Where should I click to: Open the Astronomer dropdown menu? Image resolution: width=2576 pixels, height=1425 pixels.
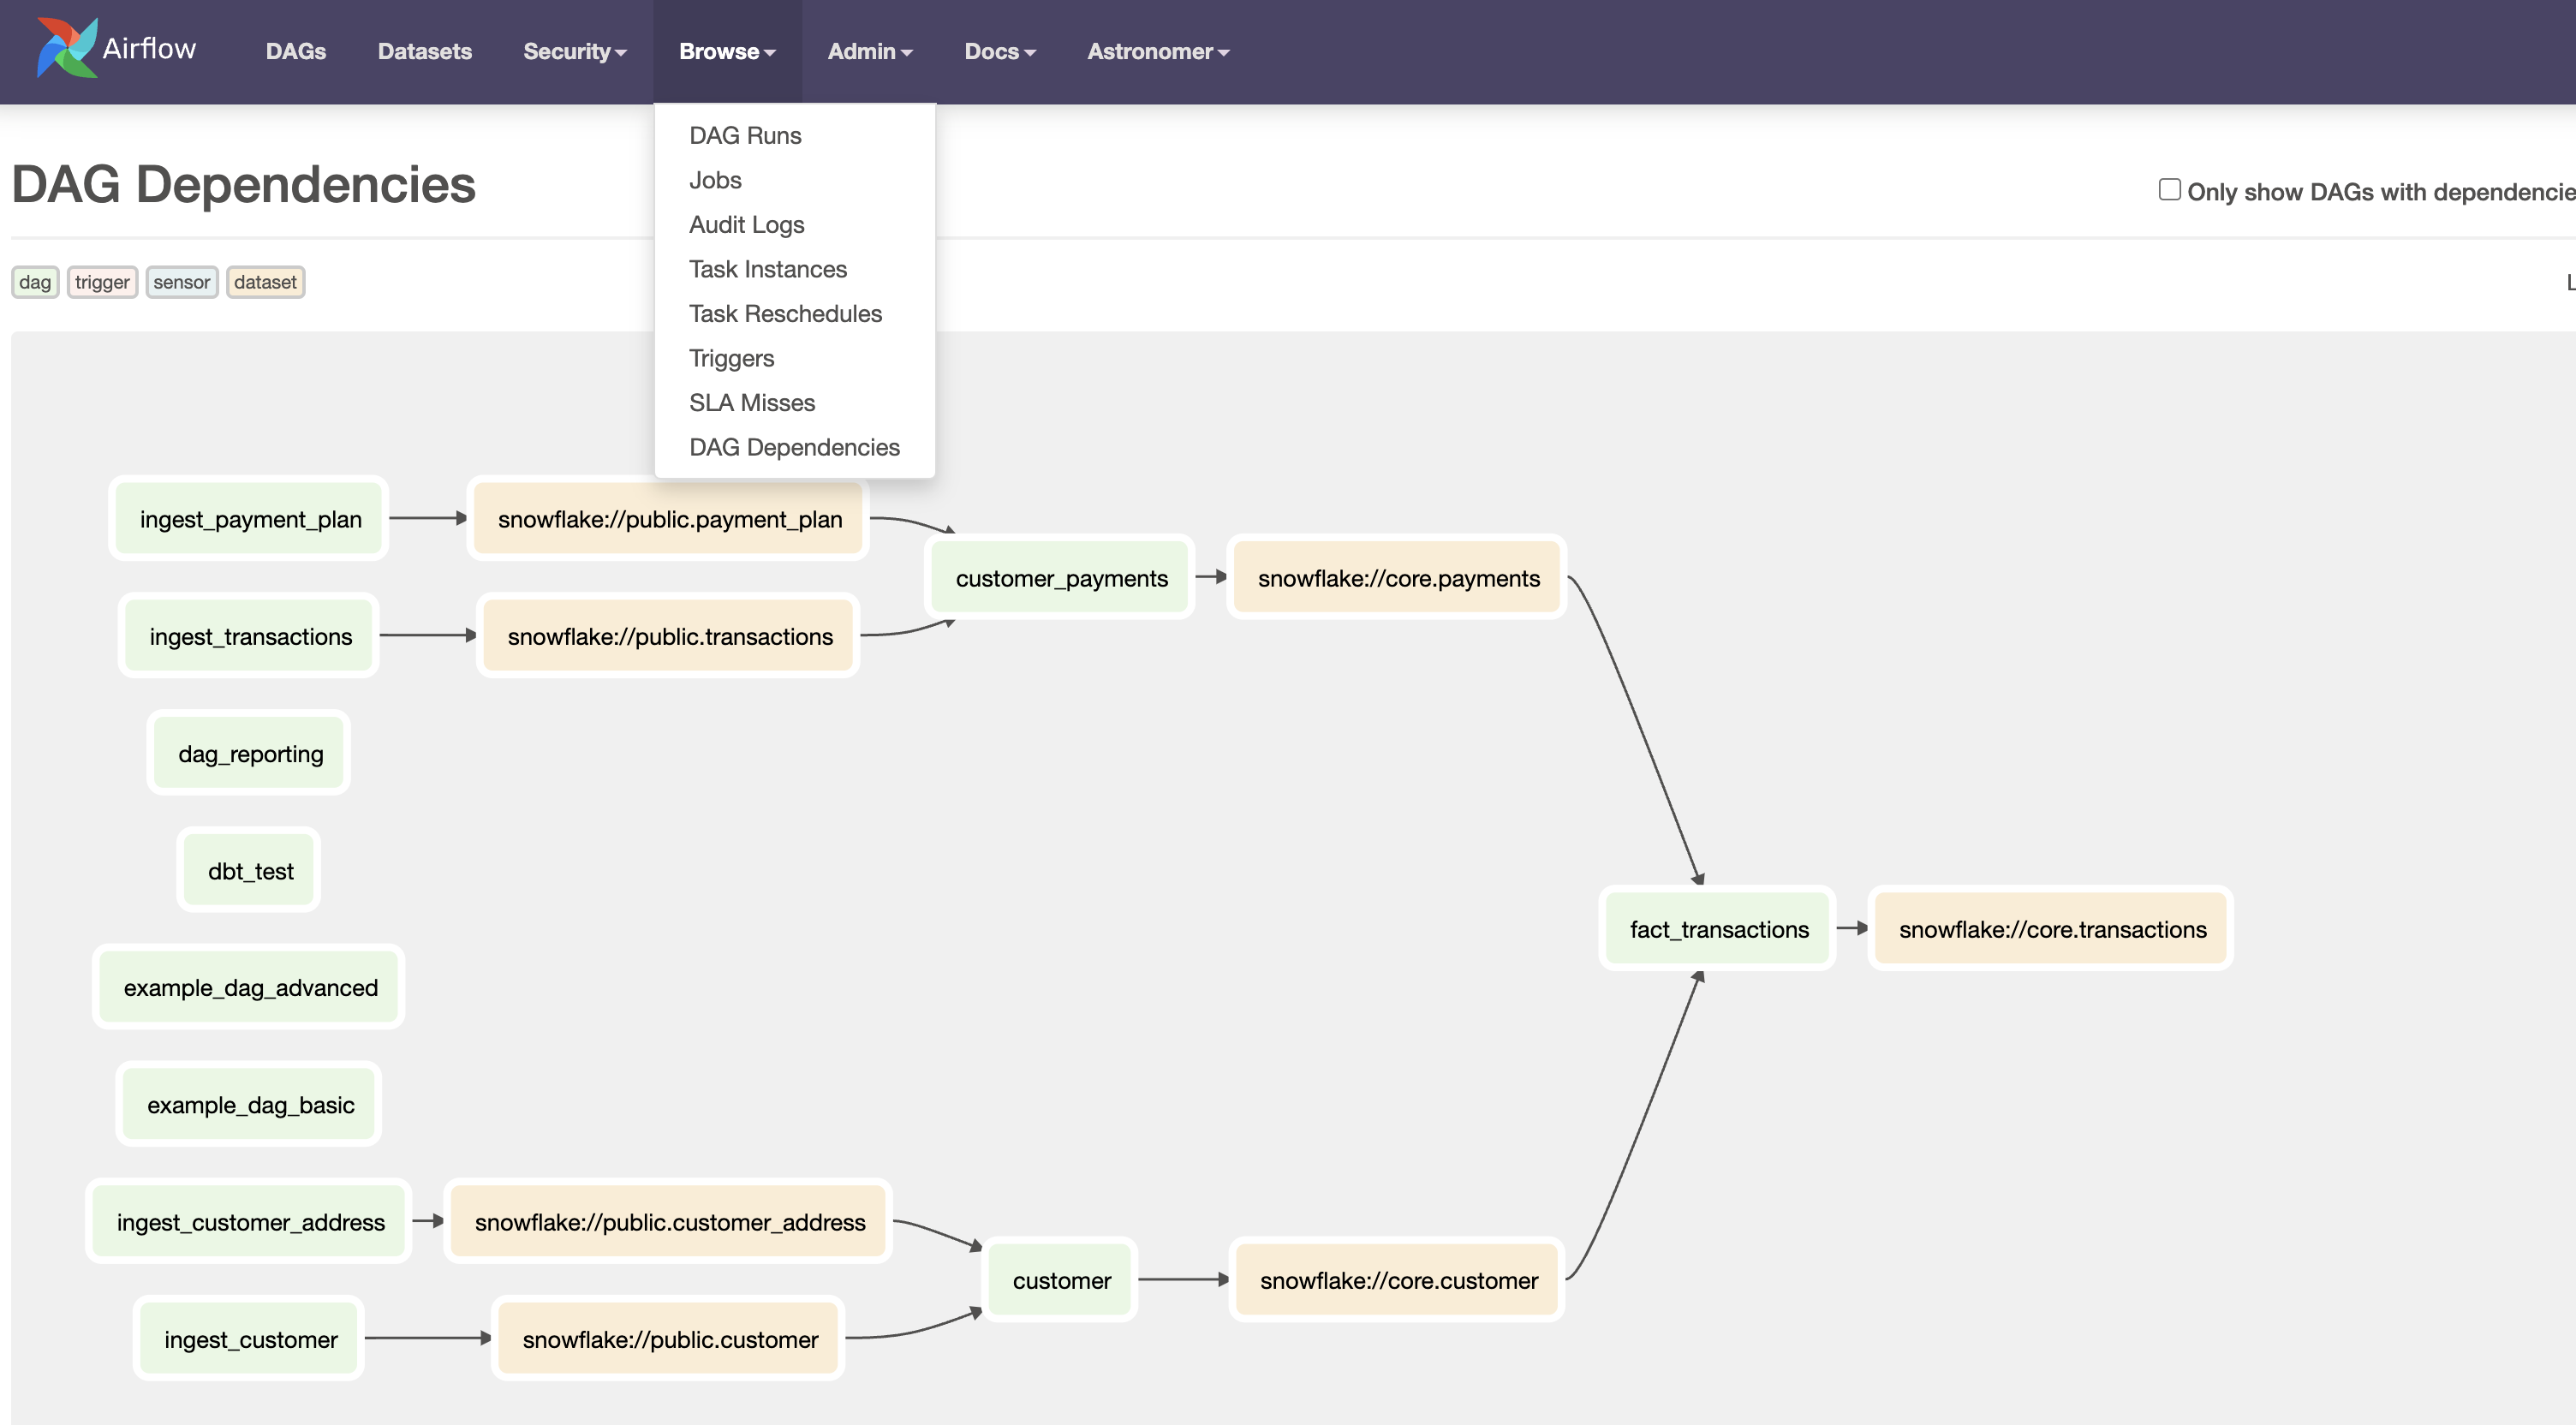[x=1157, y=51]
